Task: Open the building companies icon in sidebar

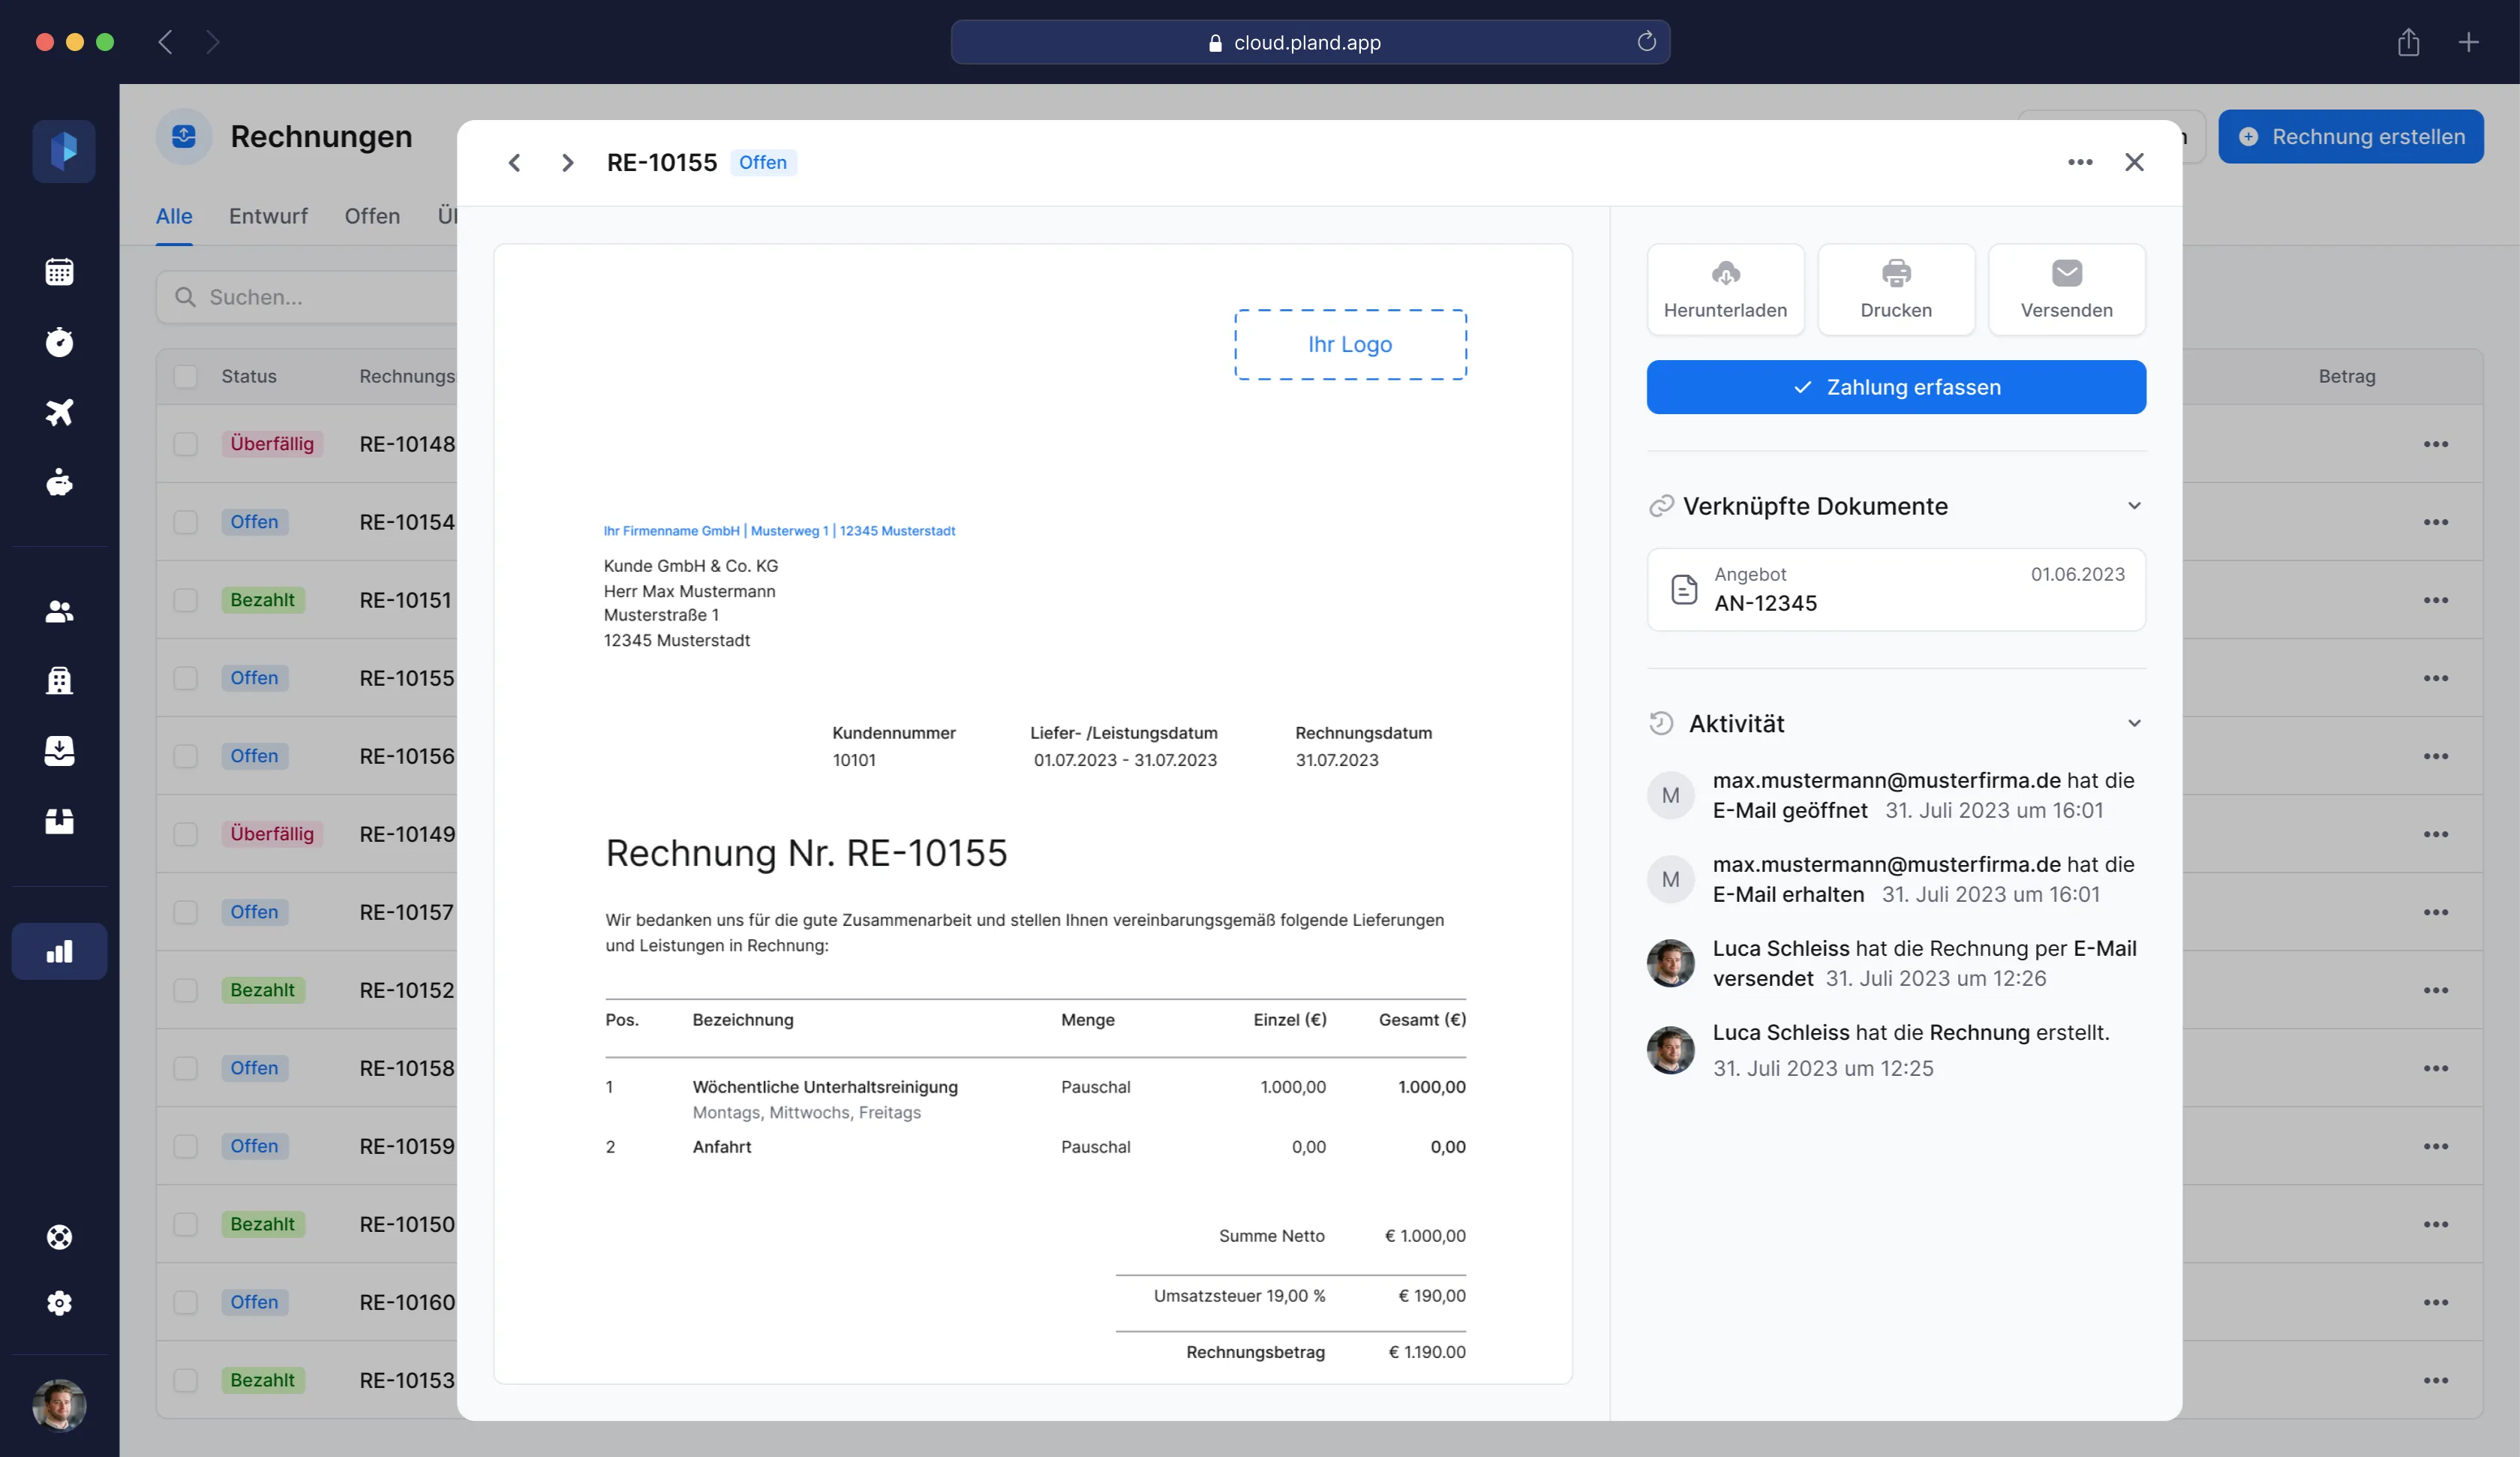Action: point(59,680)
